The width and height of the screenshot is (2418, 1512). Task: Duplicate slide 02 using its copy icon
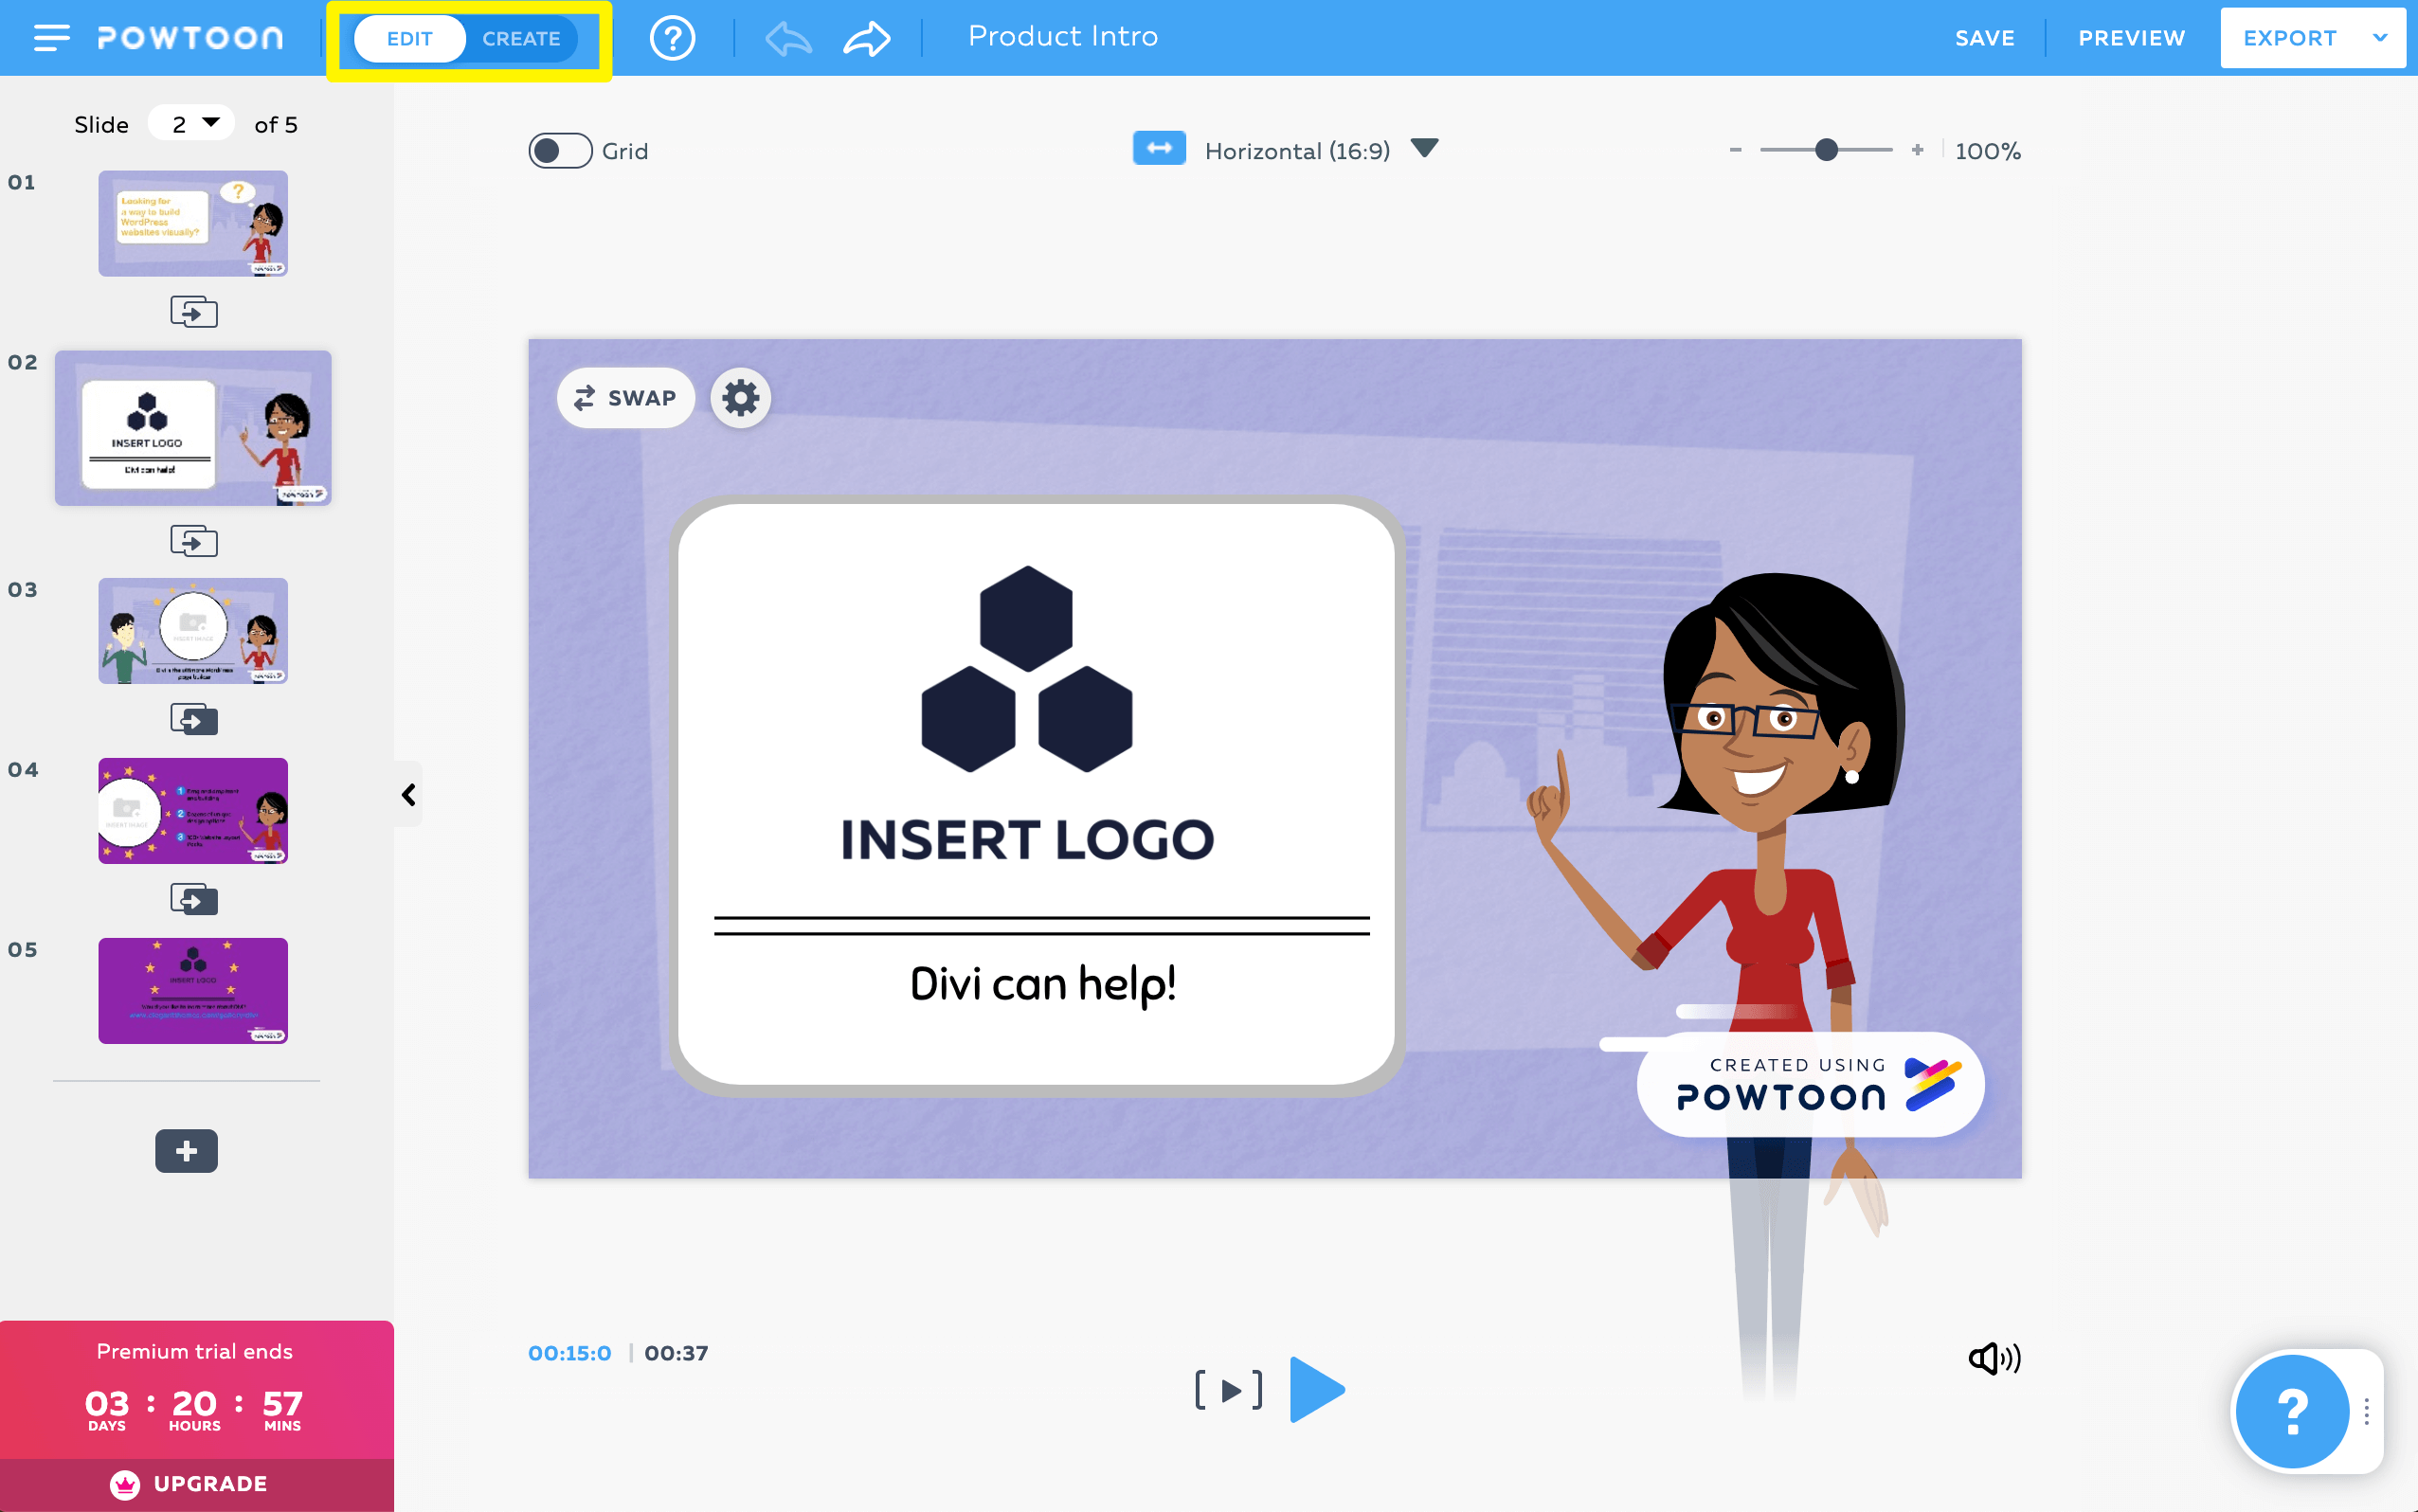click(x=195, y=541)
